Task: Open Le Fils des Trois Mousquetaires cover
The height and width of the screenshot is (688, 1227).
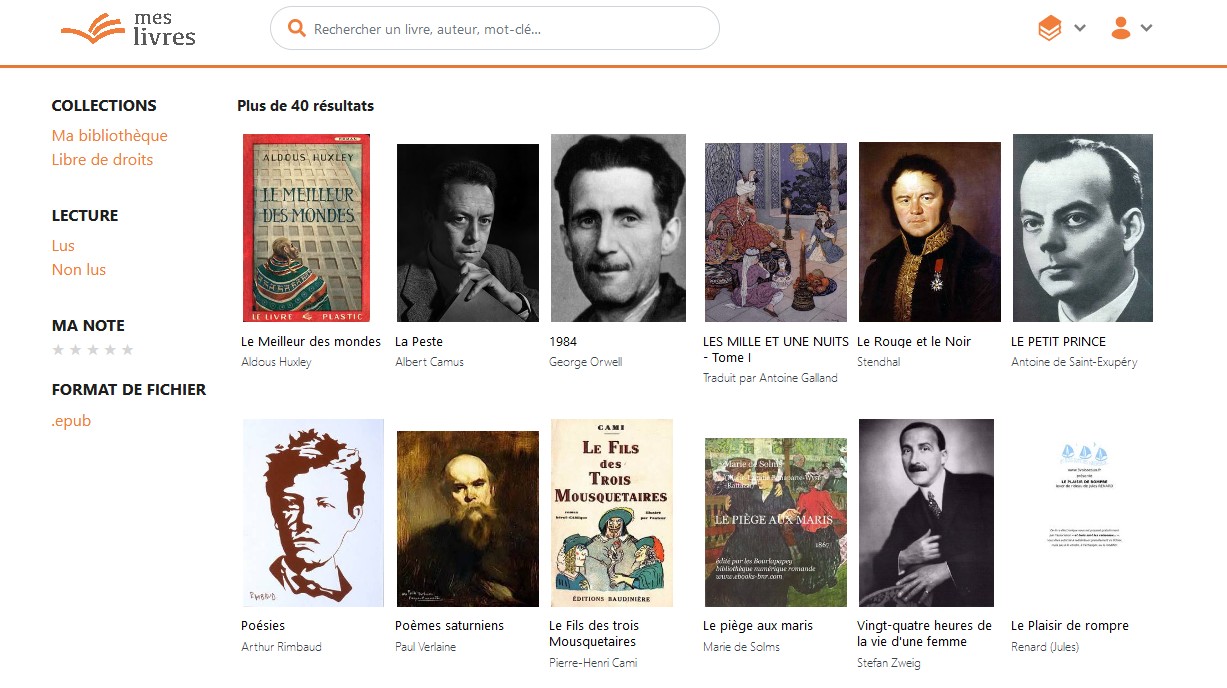Action: point(612,513)
